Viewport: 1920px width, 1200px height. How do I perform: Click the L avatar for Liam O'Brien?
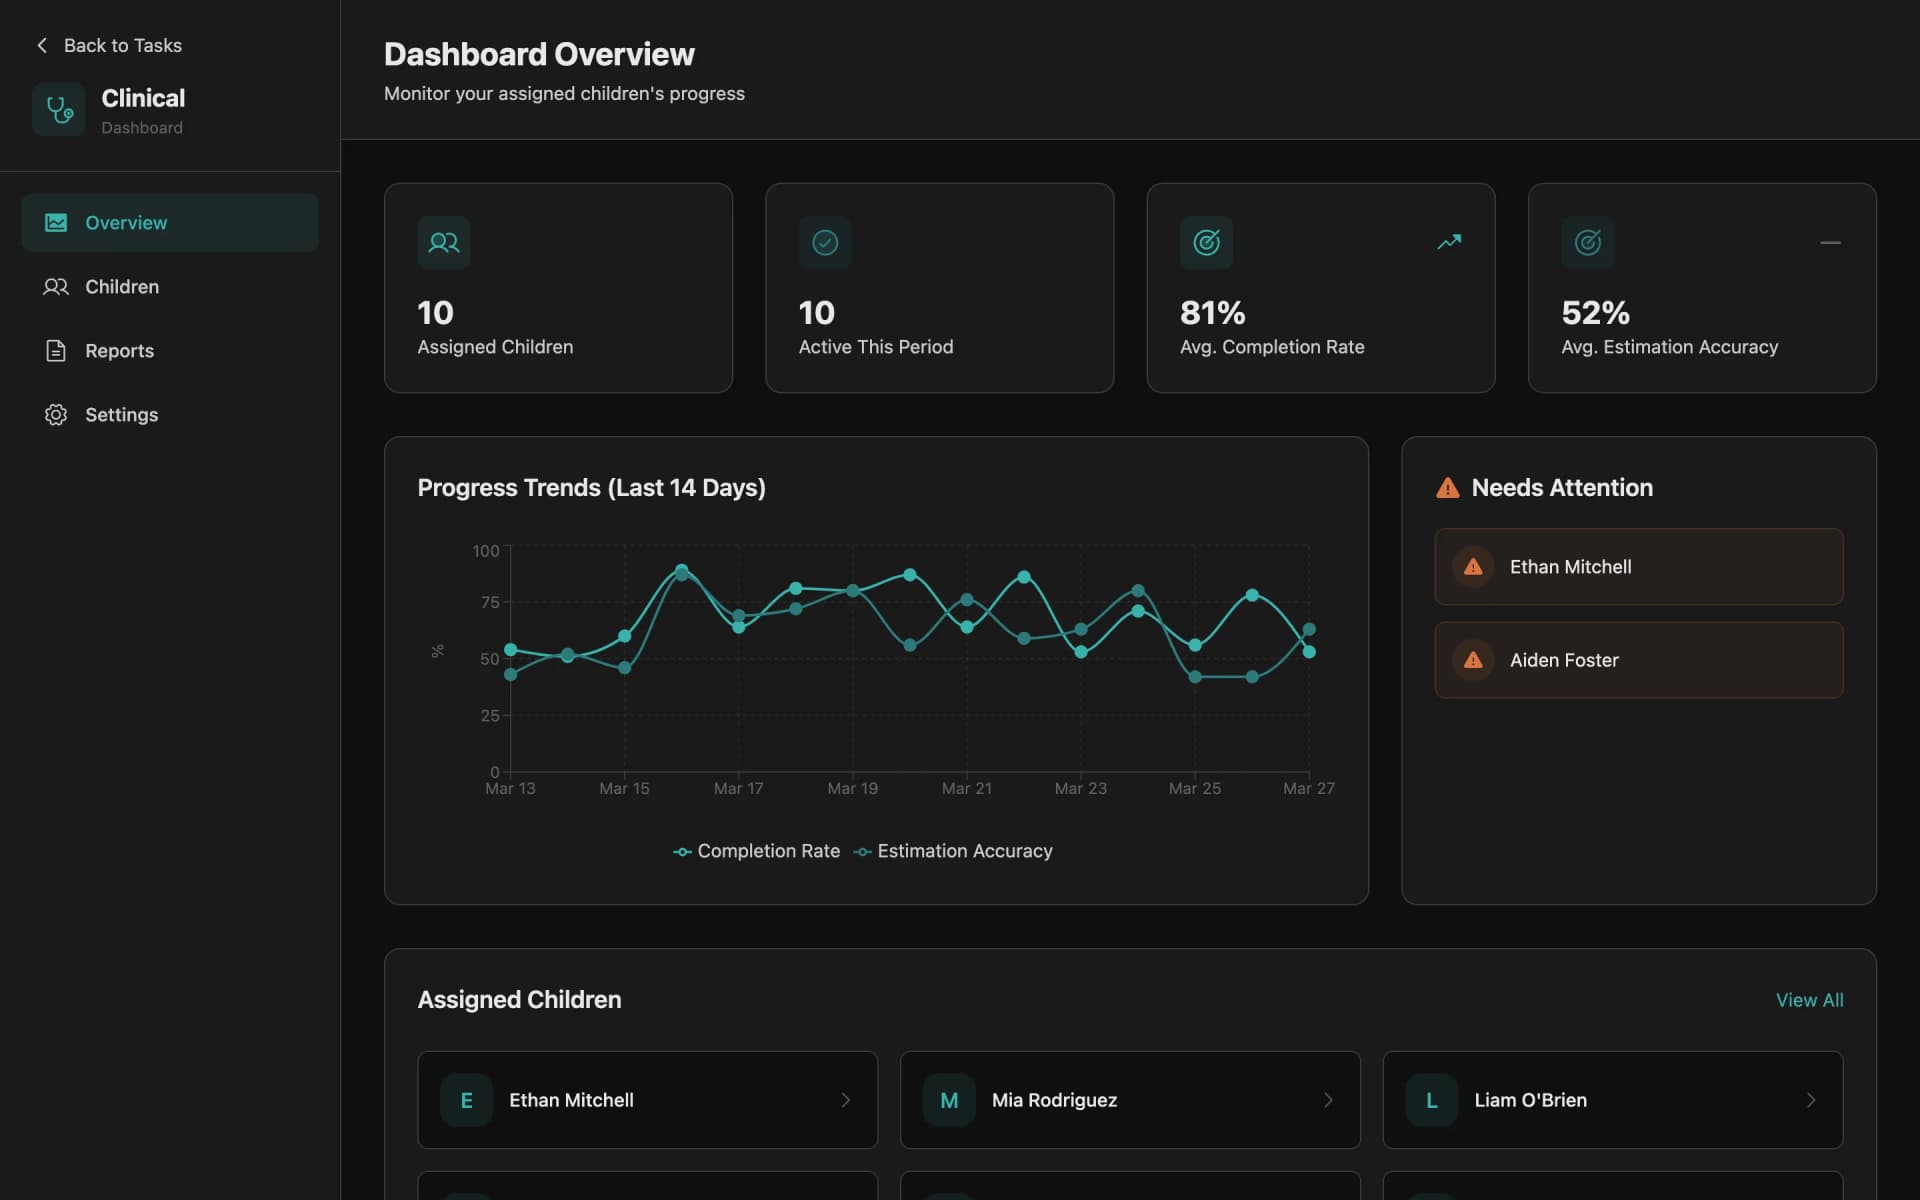coord(1432,1100)
